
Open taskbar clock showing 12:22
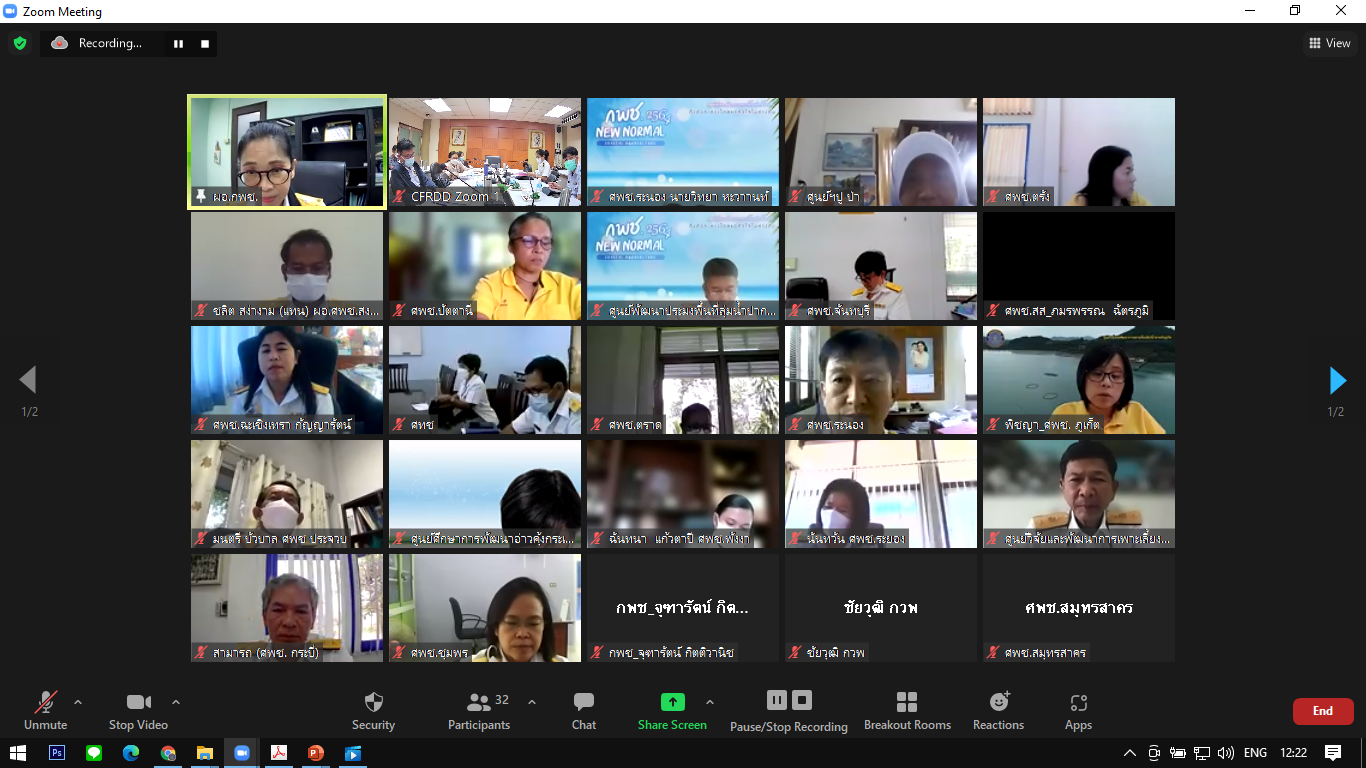pyautogui.click(x=1293, y=753)
